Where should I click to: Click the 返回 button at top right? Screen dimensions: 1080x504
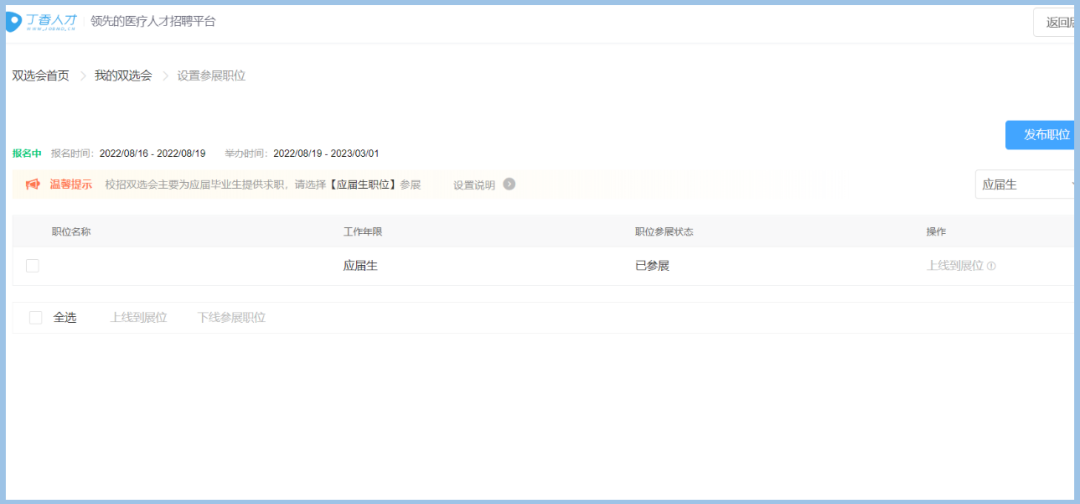[1055, 23]
